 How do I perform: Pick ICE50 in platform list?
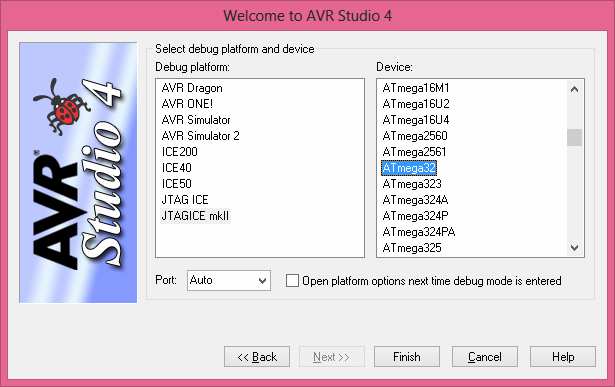coord(176,184)
